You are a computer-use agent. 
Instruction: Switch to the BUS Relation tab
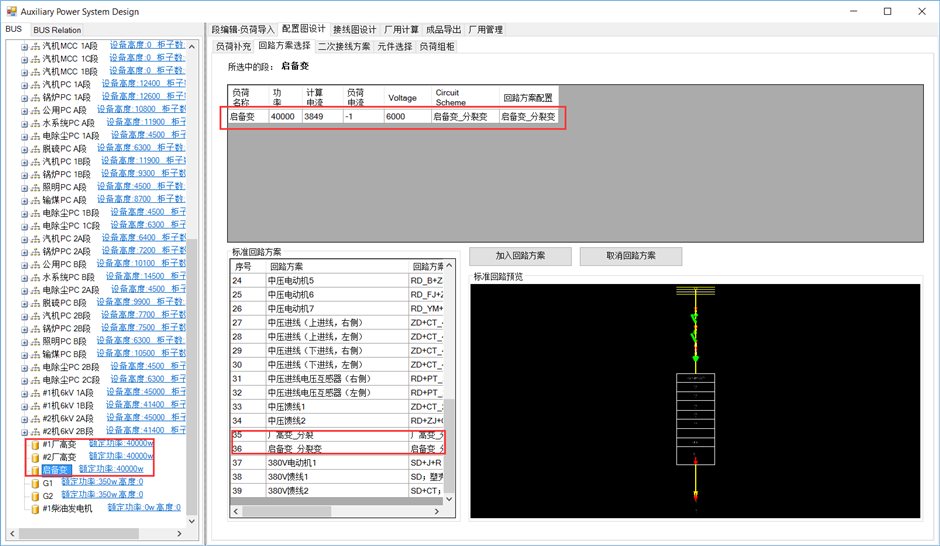point(57,30)
